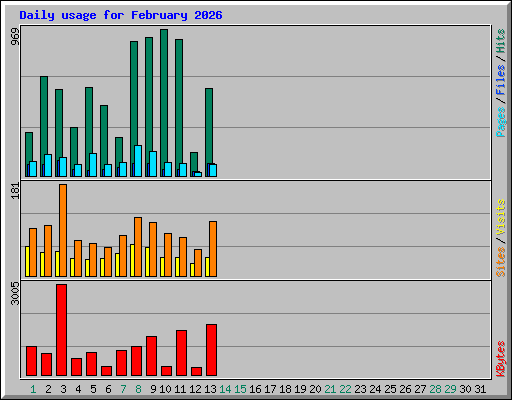This screenshot has width=512, height=400.
Task: Click day 3 on the date axis
Action: tap(63, 389)
